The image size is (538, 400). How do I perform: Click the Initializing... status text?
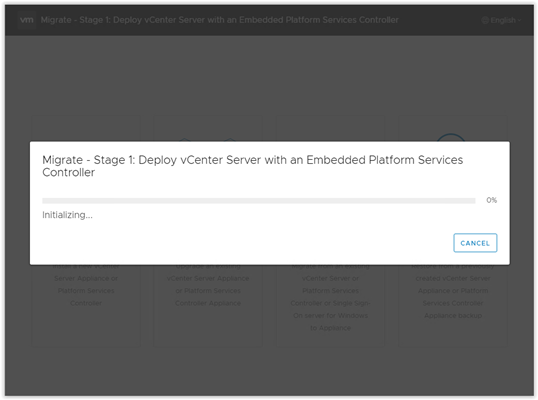[x=67, y=215]
